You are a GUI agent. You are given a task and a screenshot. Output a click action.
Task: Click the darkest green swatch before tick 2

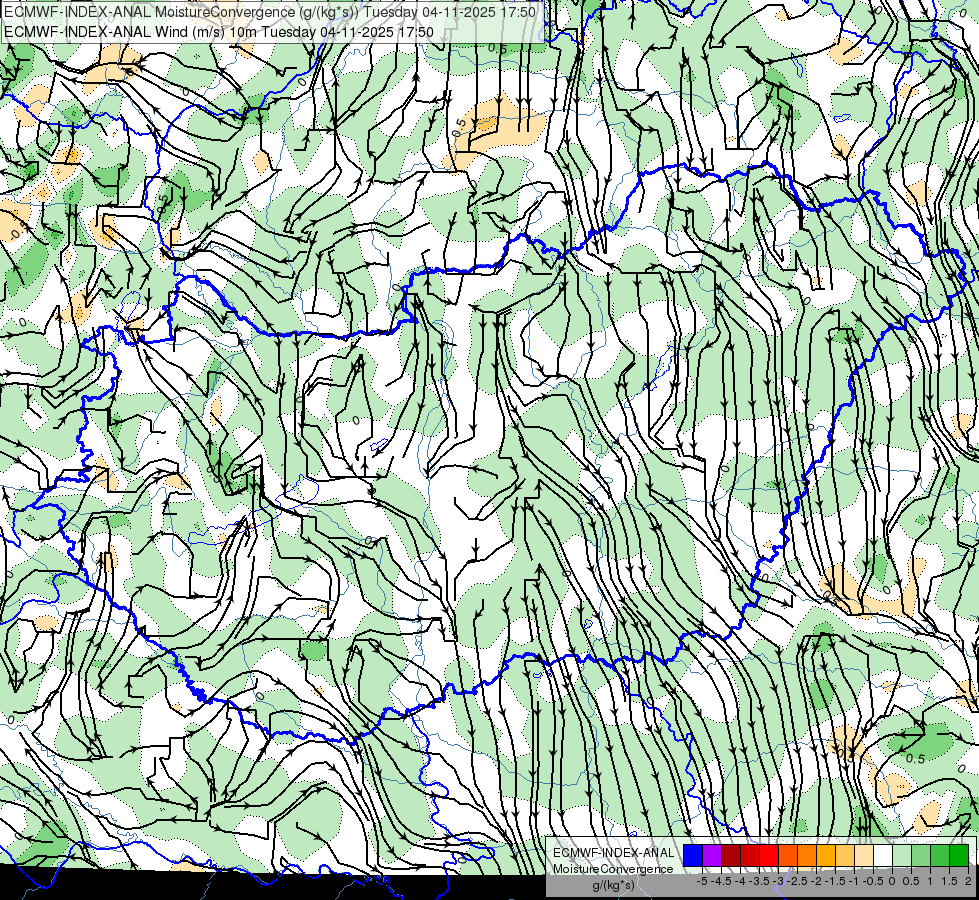959,855
